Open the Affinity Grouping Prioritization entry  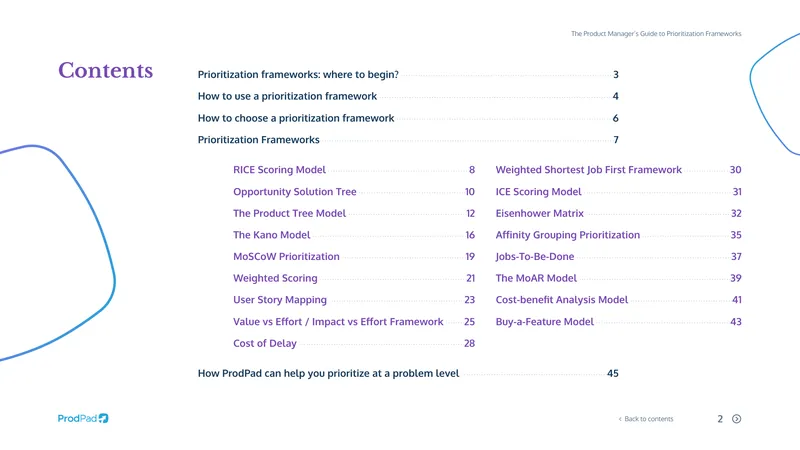coord(618,235)
